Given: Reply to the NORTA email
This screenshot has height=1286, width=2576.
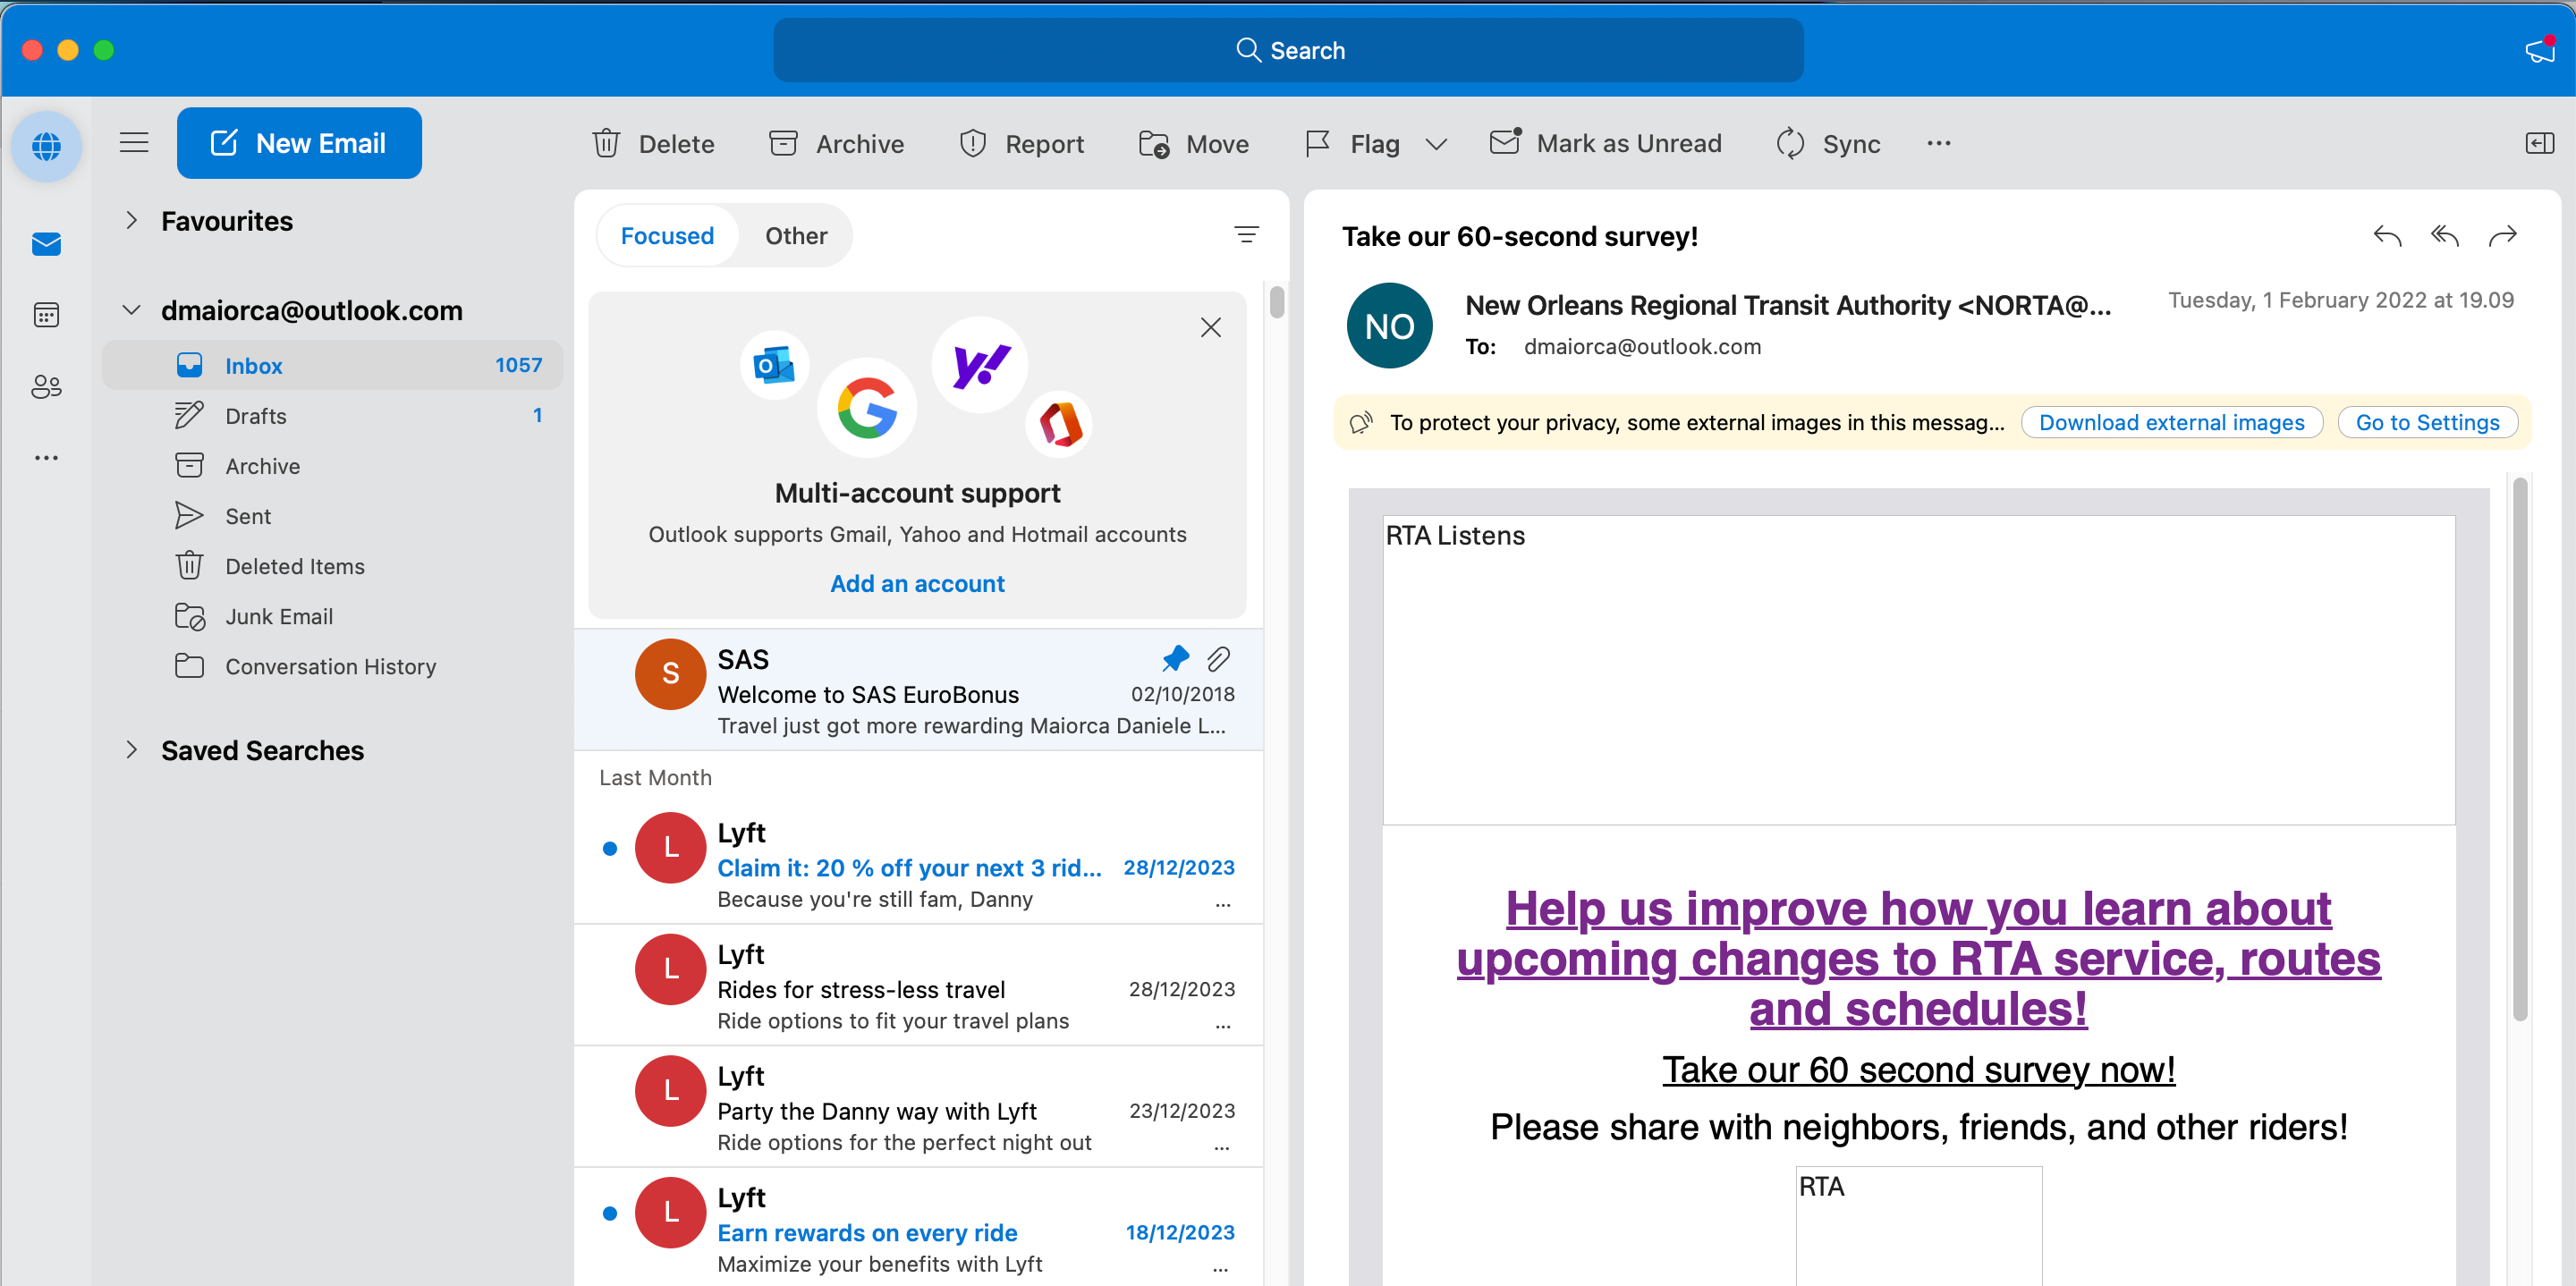Looking at the screenshot, I should click(2386, 236).
